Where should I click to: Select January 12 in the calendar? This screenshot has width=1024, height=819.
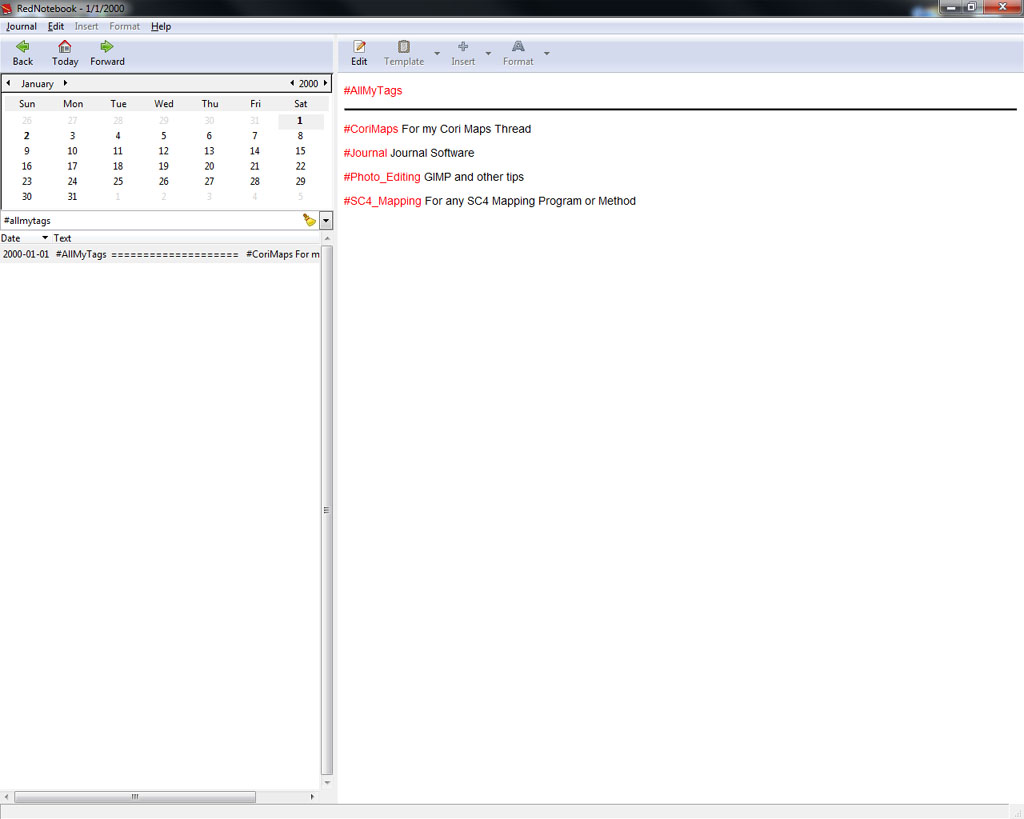(163, 151)
